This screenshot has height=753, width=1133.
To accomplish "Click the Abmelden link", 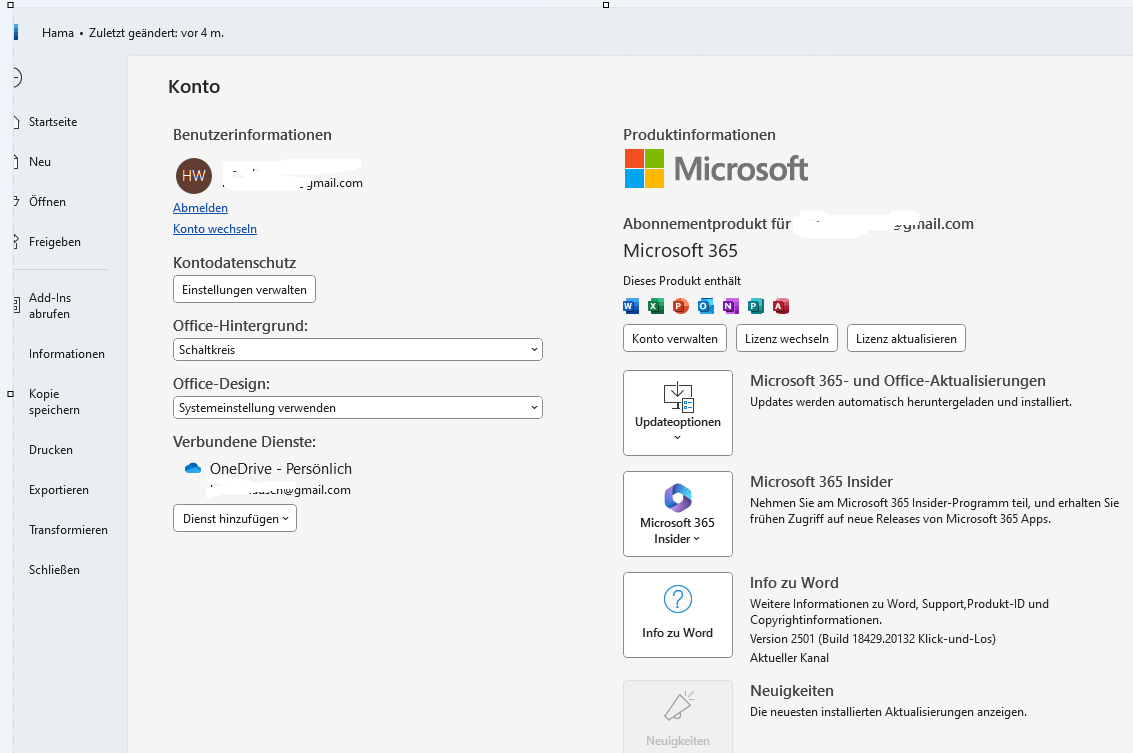I will [x=200, y=208].
